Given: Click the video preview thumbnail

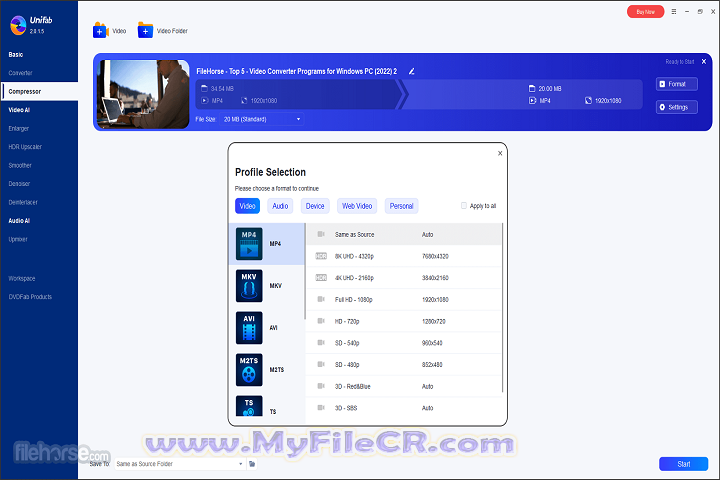Looking at the screenshot, I should click(x=143, y=94).
